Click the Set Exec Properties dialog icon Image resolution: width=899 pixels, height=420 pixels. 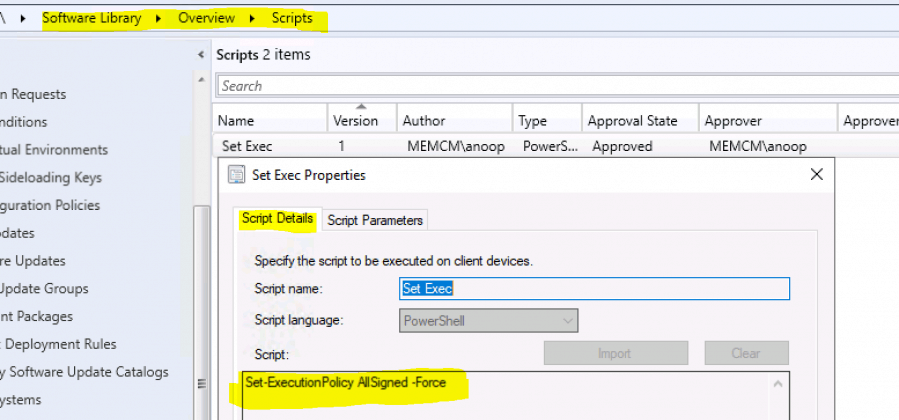point(236,175)
